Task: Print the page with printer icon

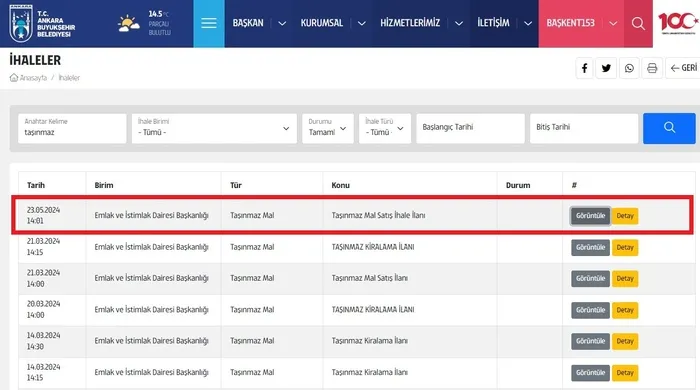Action: pyautogui.click(x=652, y=68)
